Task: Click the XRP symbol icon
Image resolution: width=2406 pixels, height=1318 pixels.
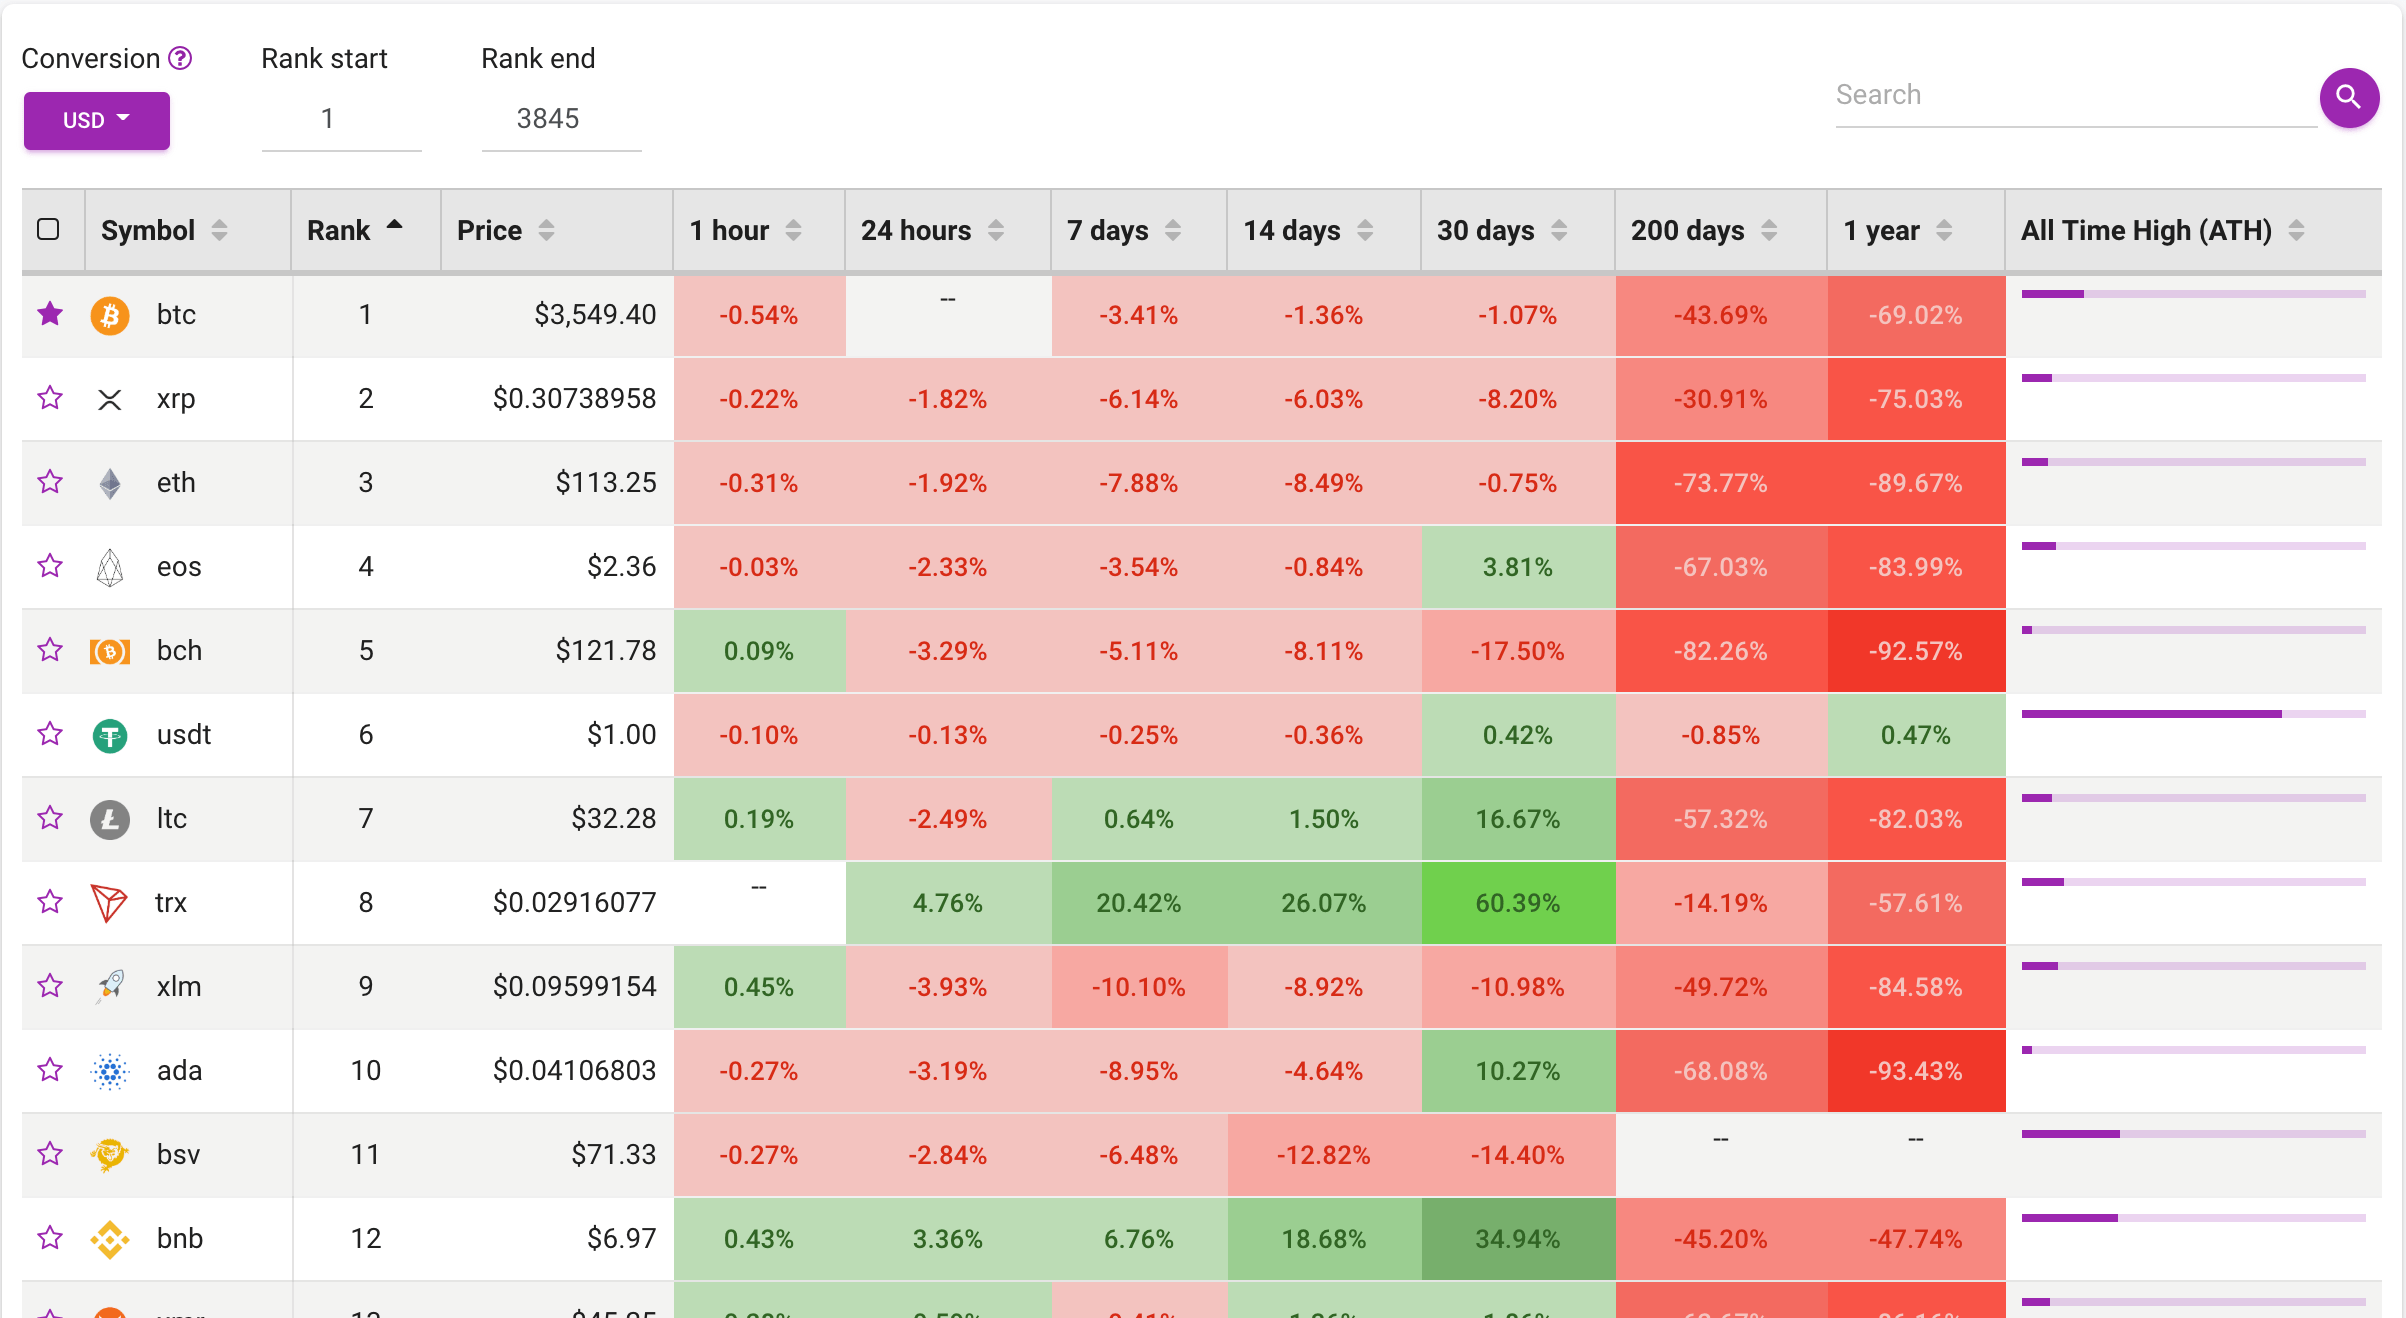Action: (109, 399)
